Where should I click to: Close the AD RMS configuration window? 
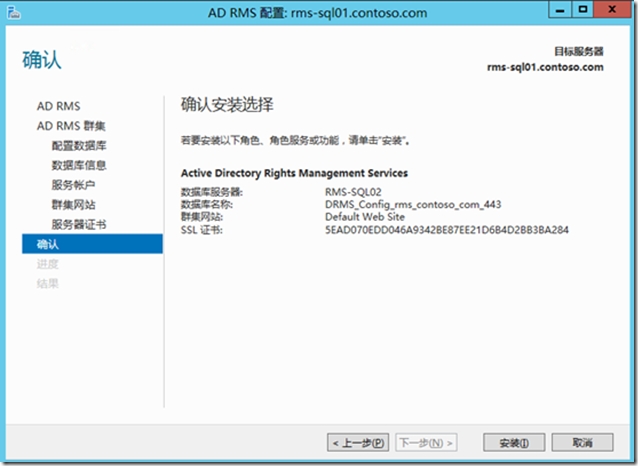612,10
